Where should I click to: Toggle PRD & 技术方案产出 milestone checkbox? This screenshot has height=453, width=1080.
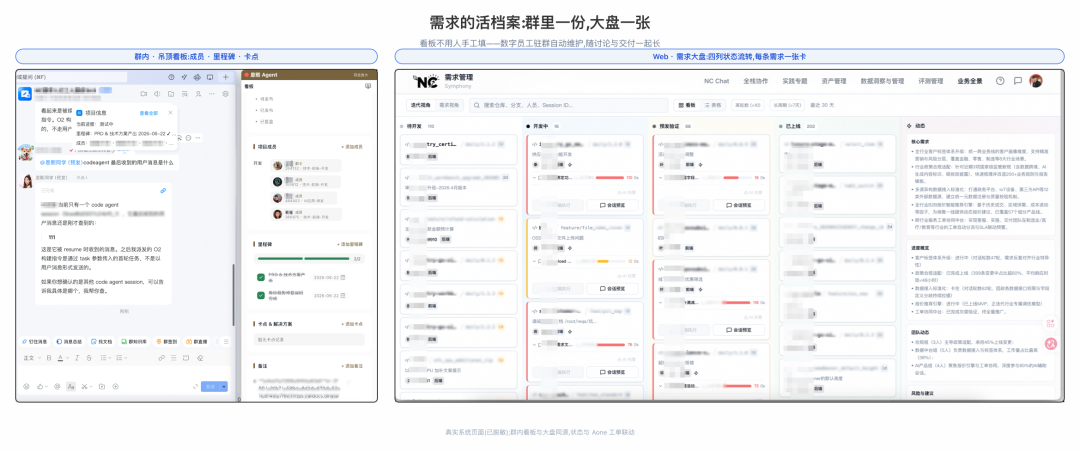261,277
